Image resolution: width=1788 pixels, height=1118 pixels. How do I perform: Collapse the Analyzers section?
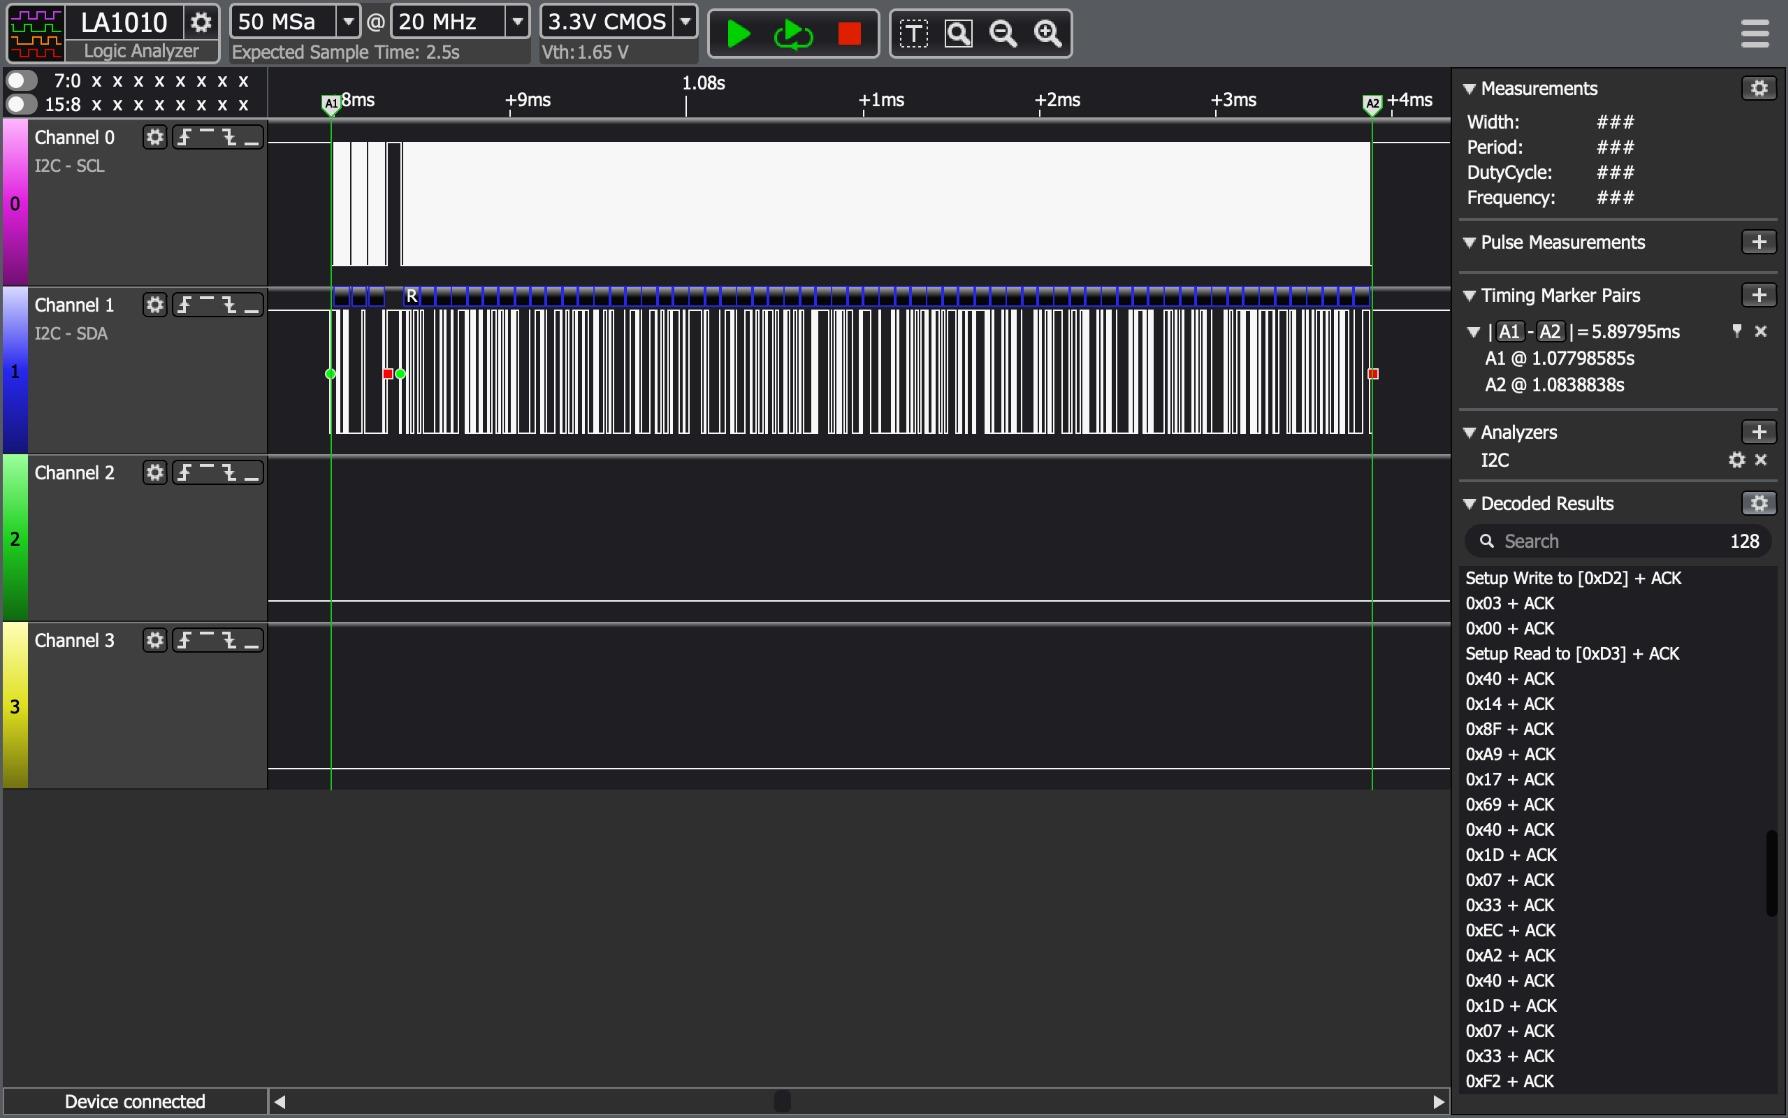(1469, 433)
